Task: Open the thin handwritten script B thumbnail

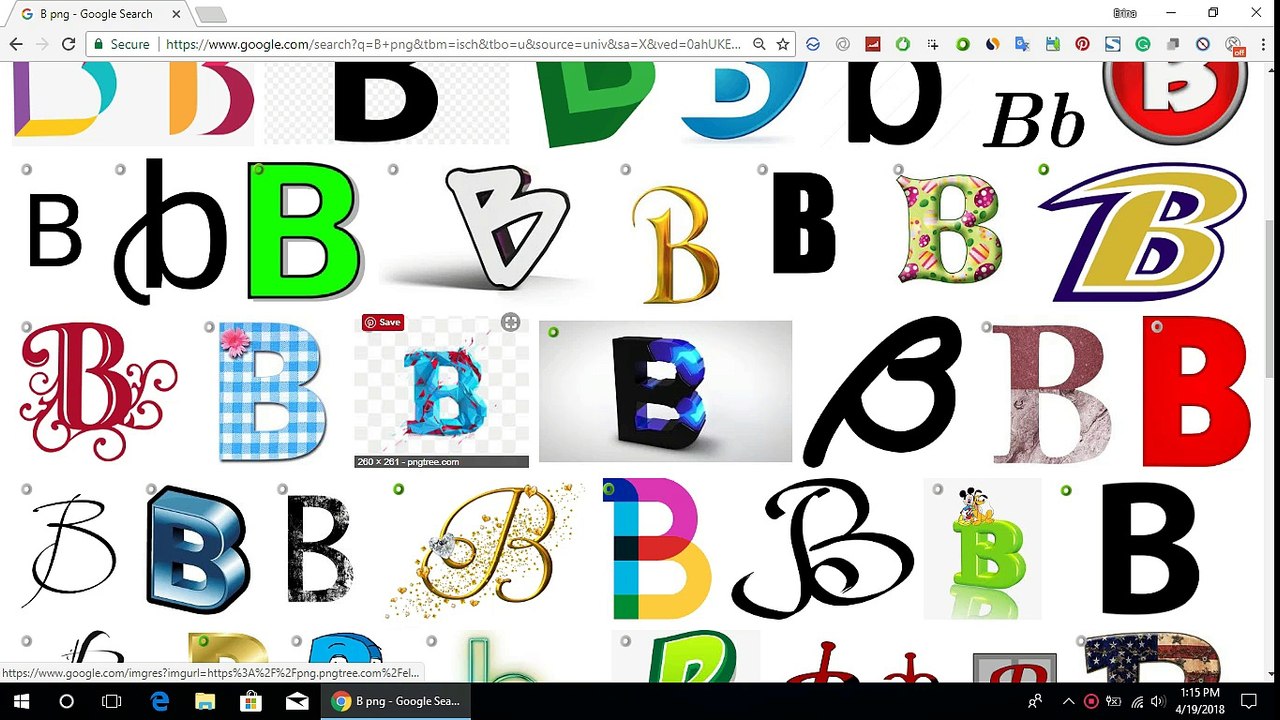Action: 72,550
